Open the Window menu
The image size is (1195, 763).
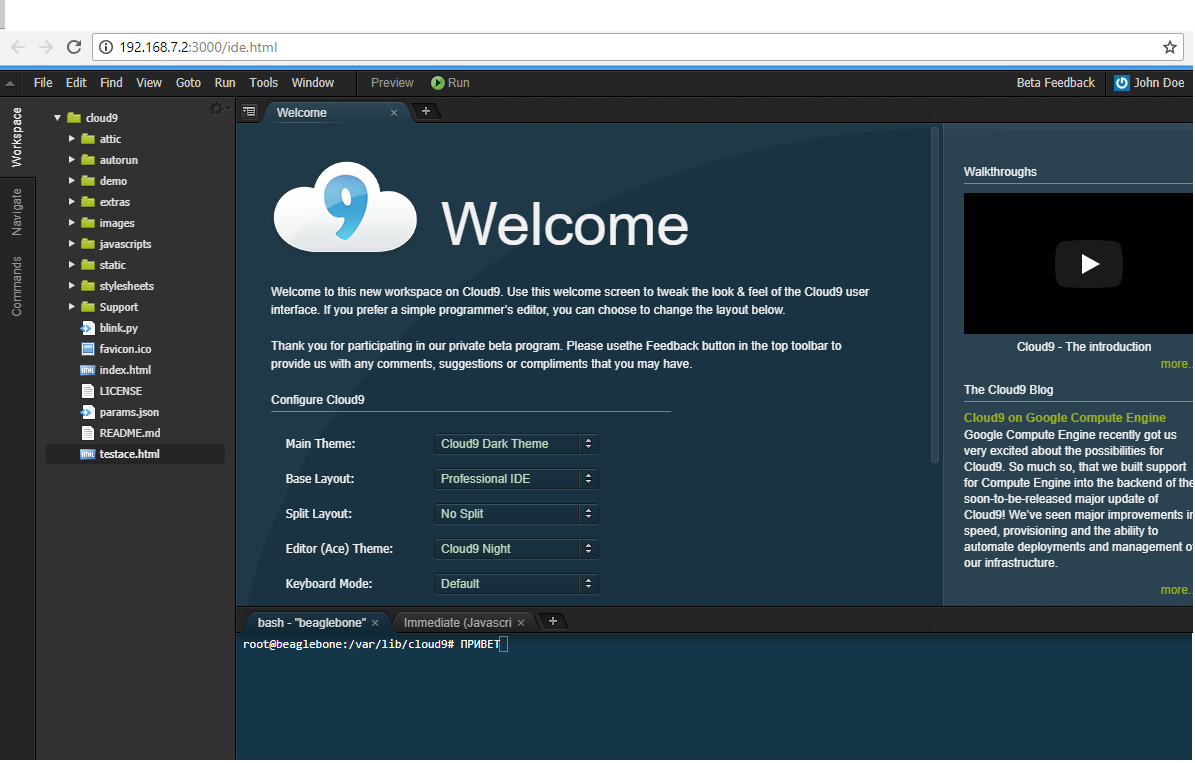pyautogui.click(x=312, y=83)
